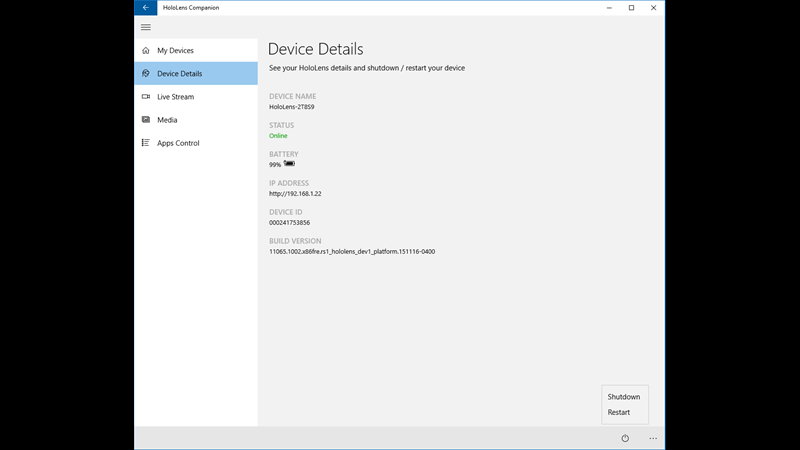Click the DEVICE NAME label

click(x=292, y=96)
